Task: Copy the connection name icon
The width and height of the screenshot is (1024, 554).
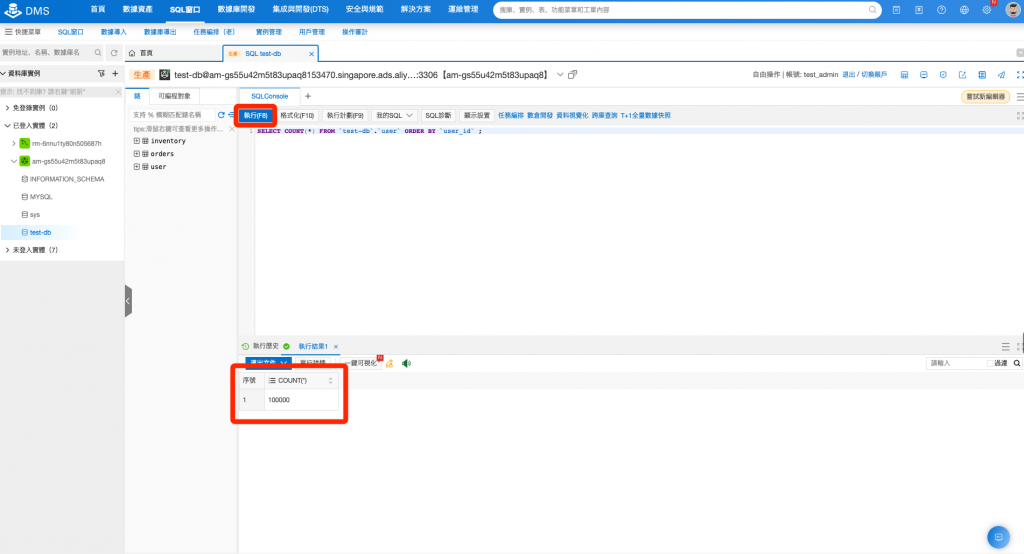Action: [x=572, y=74]
